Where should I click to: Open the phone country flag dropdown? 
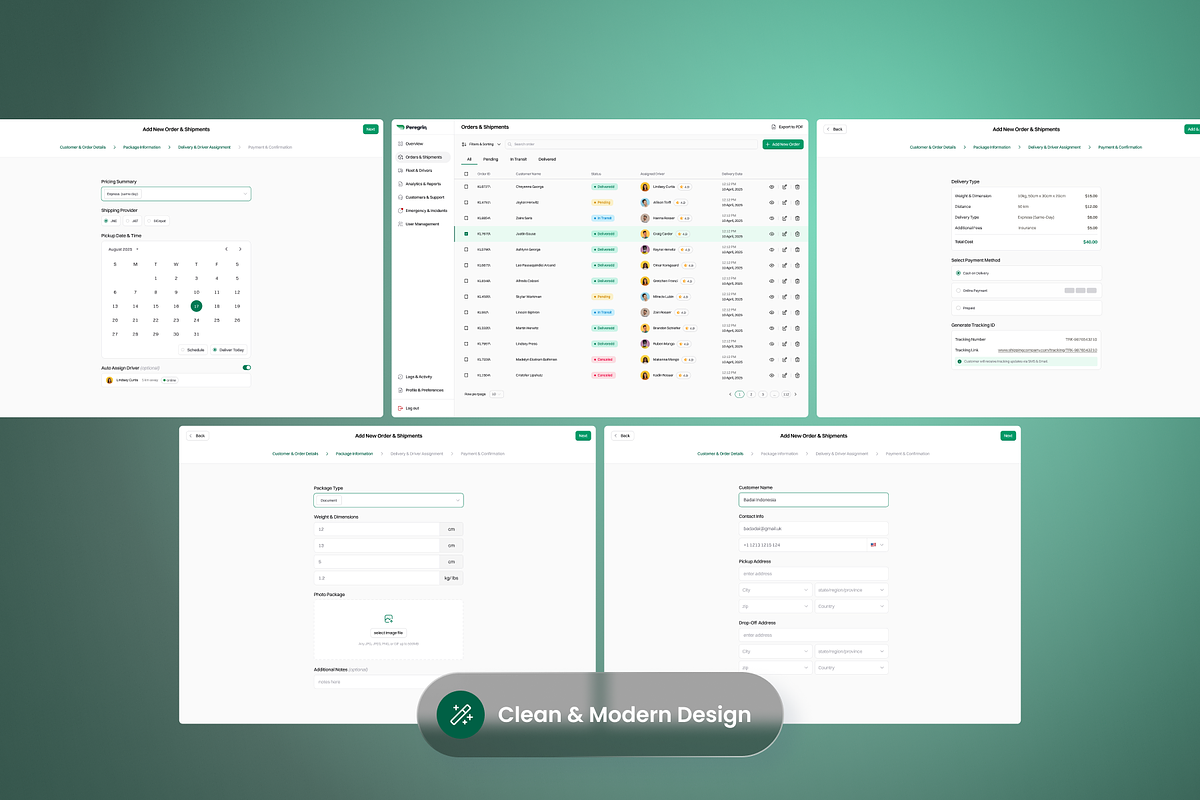(x=877, y=545)
